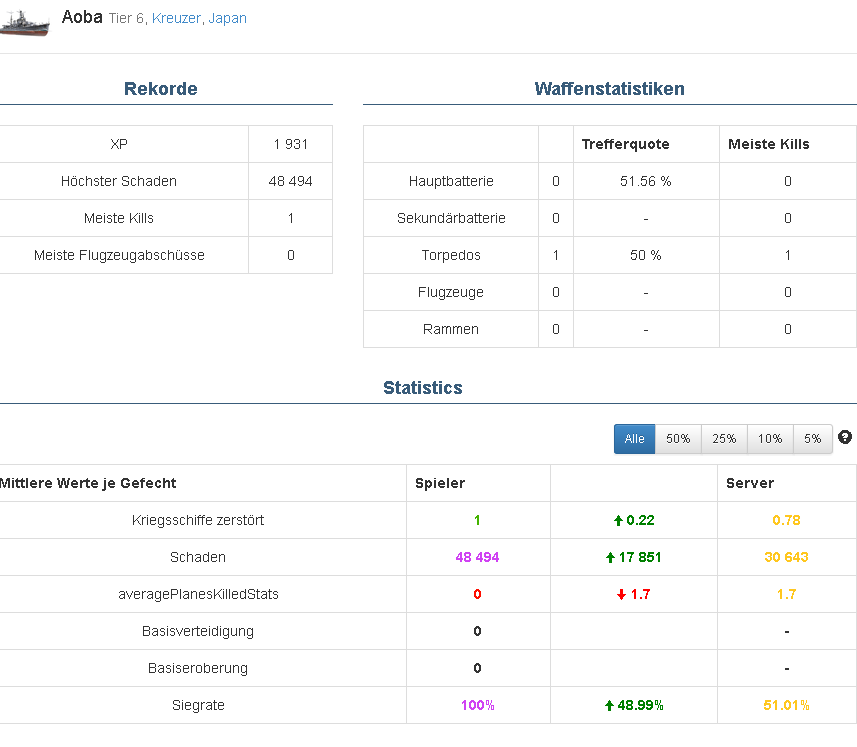Click the Meiste Kills column header

tap(769, 144)
